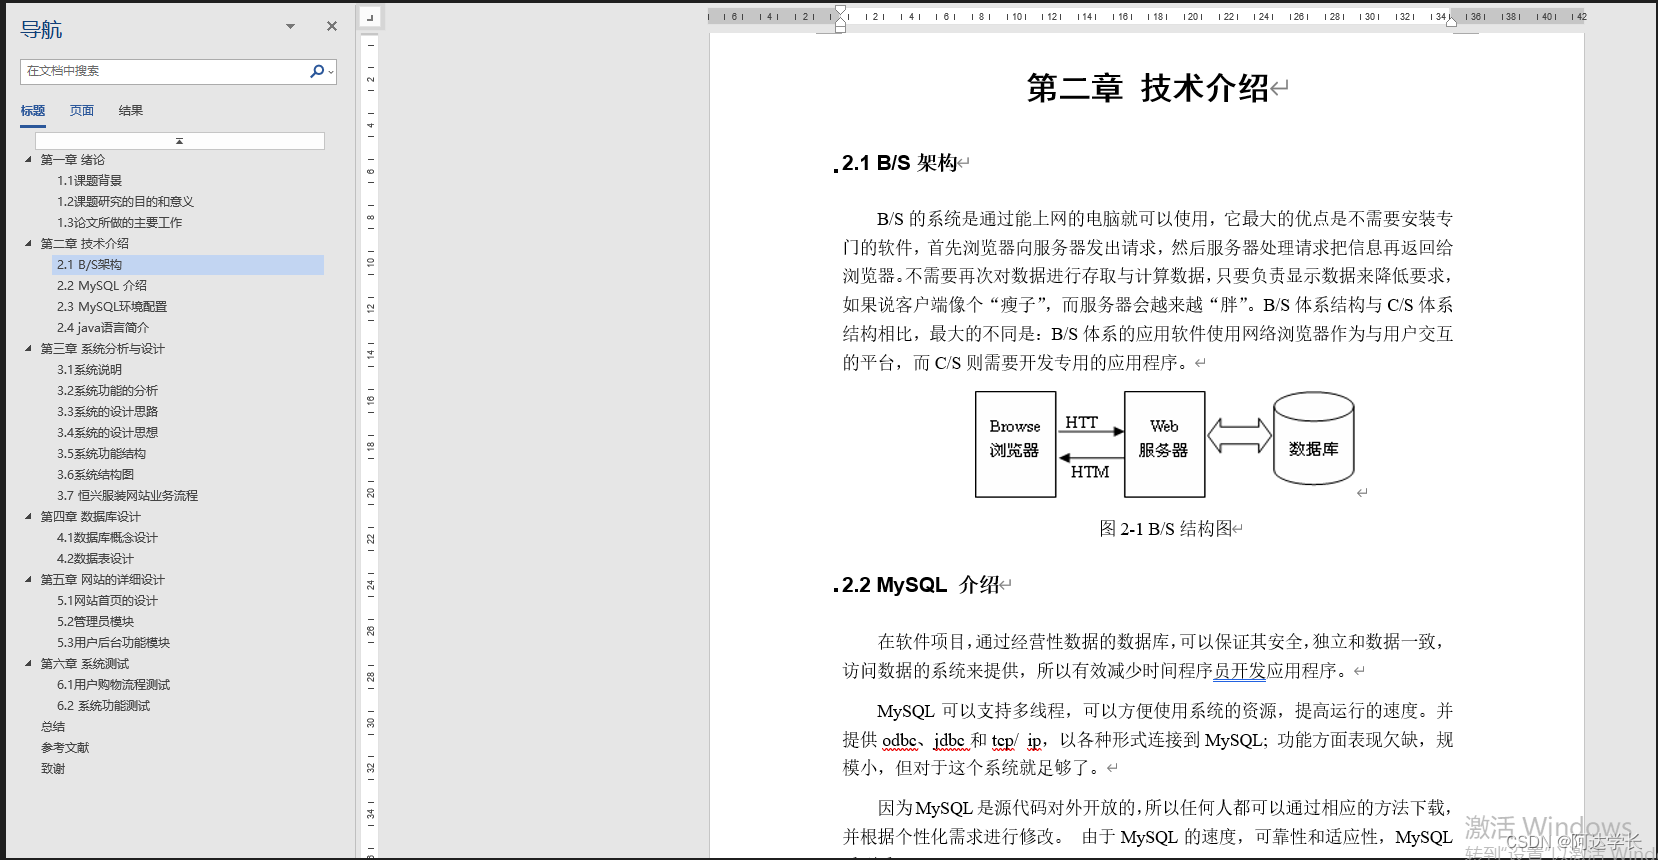
Task: Go to heading 3.4系统的设计思想
Action: (107, 433)
